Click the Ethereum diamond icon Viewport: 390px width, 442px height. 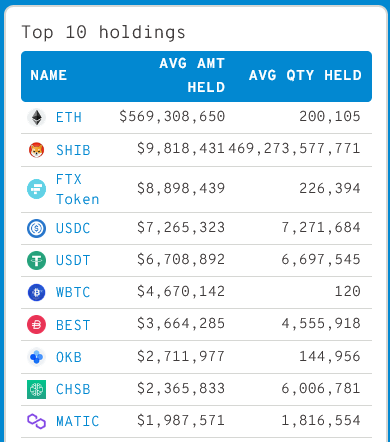click(x=36, y=118)
